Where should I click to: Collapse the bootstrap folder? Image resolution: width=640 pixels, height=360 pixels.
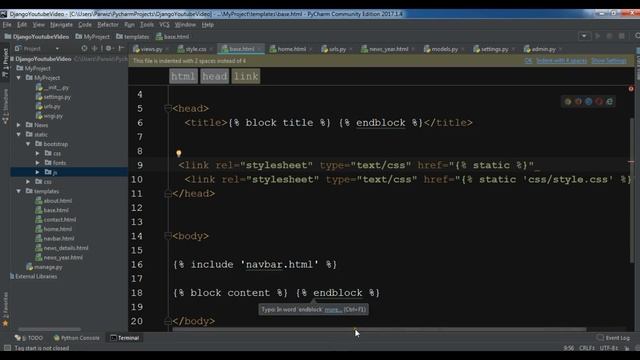pyautogui.click(x=28, y=144)
